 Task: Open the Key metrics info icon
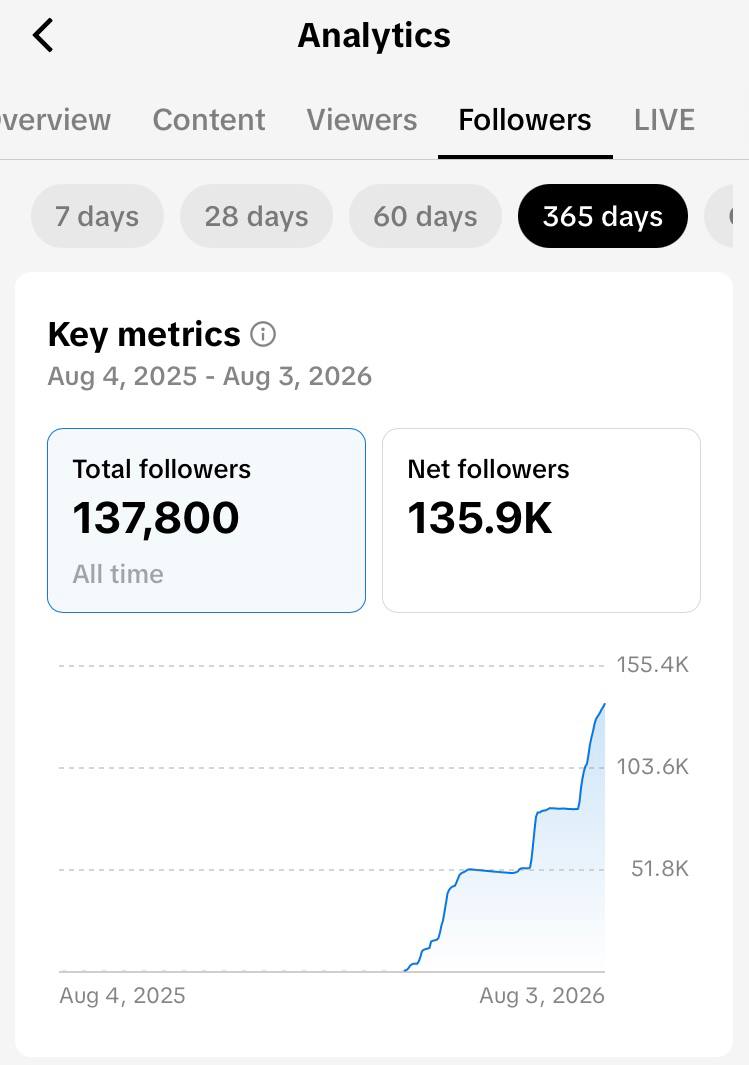point(263,334)
